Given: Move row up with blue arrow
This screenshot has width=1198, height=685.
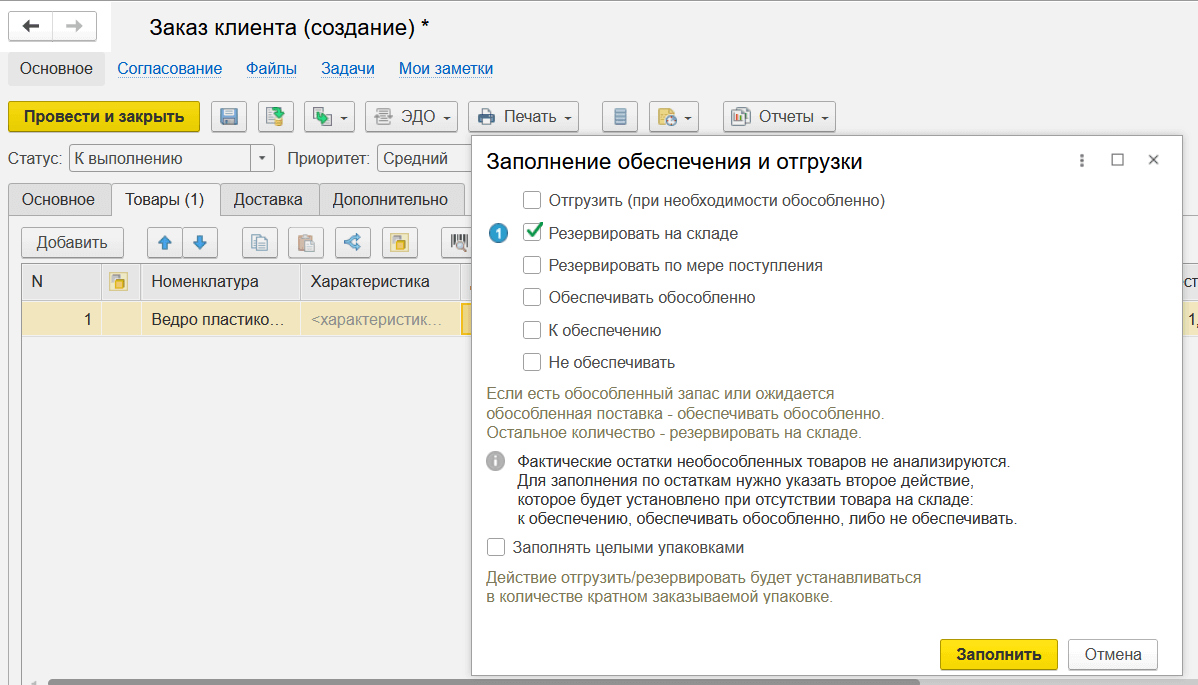Looking at the screenshot, I should [x=165, y=242].
